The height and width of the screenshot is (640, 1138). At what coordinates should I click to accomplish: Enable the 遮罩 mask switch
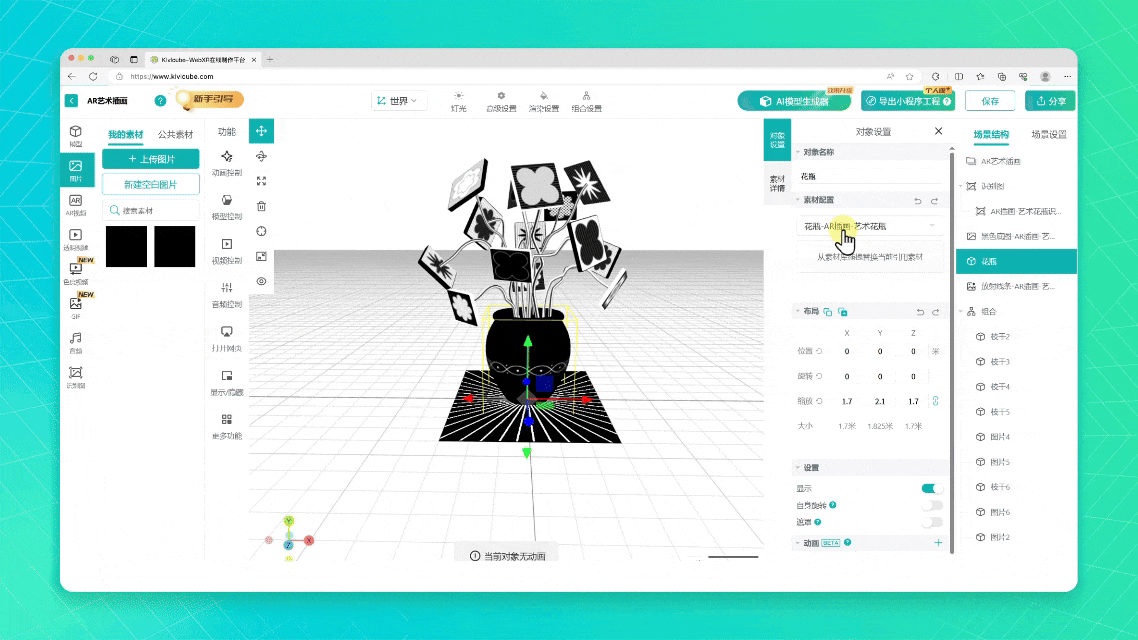pyautogui.click(x=931, y=522)
